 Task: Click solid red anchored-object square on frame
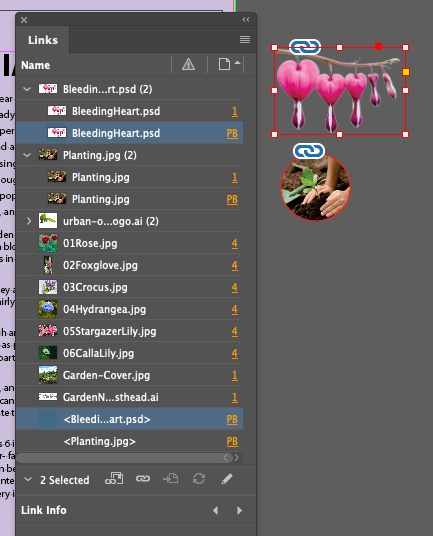(x=378, y=46)
